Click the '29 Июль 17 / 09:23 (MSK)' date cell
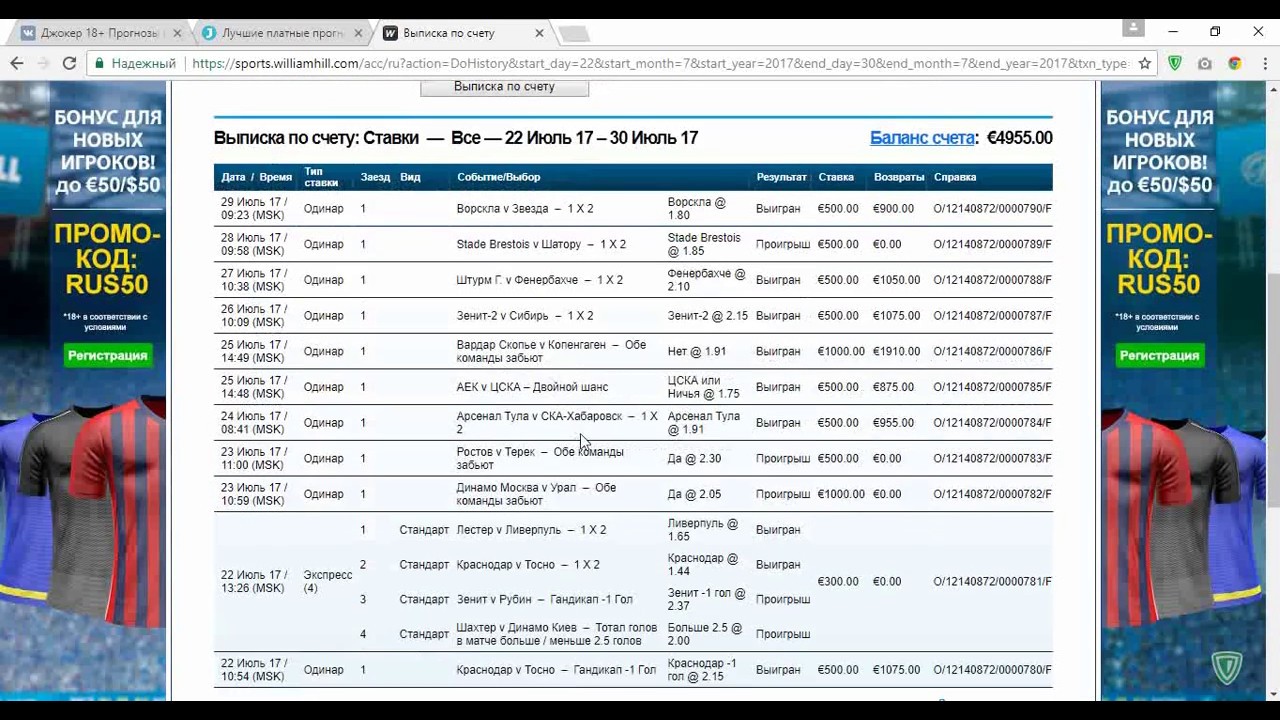Viewport: 1280px width, 720px height. pyautogui.click(x=254, y=209)
